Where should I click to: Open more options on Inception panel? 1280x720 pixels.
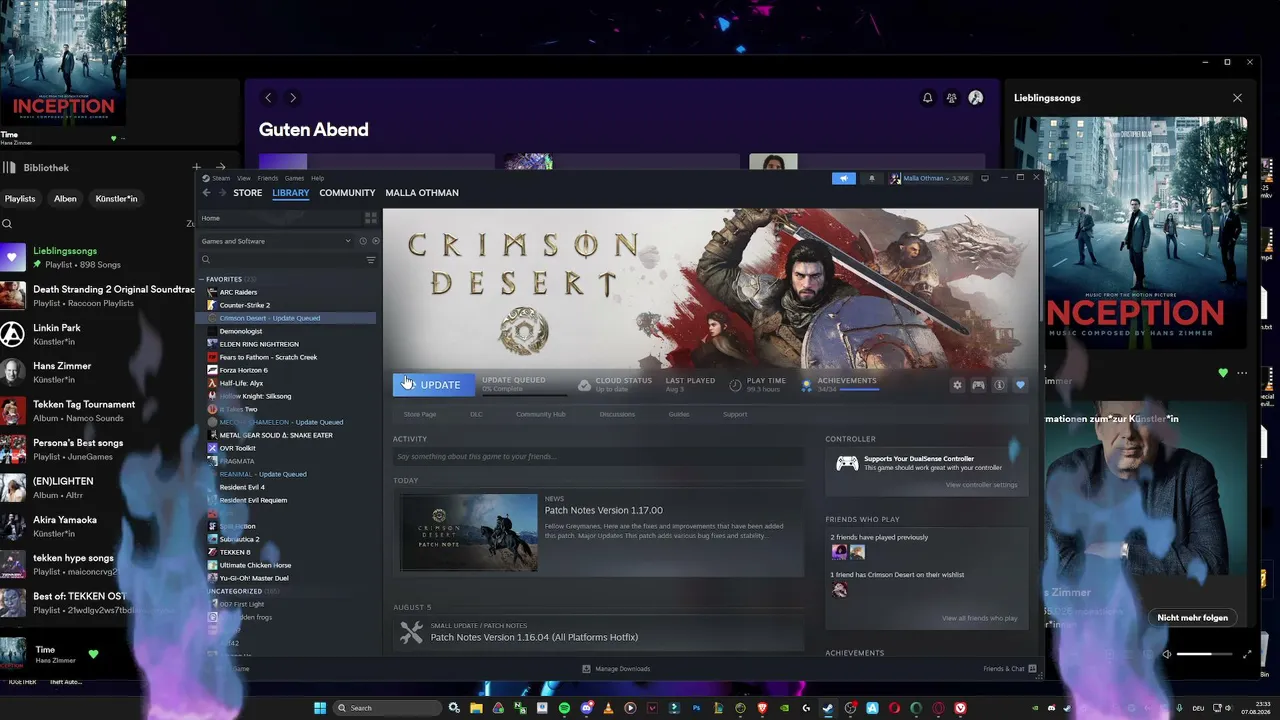click(x=1243, y=373)
